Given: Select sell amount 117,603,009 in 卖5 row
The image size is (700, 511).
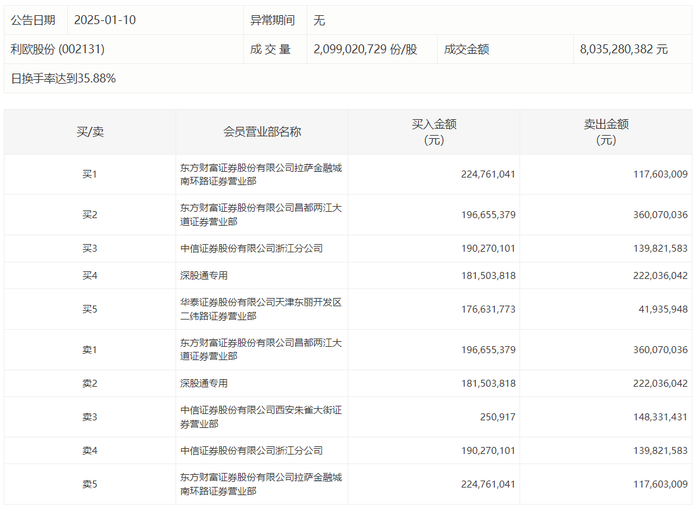Looking at the screenshot, I should [660, 484].
